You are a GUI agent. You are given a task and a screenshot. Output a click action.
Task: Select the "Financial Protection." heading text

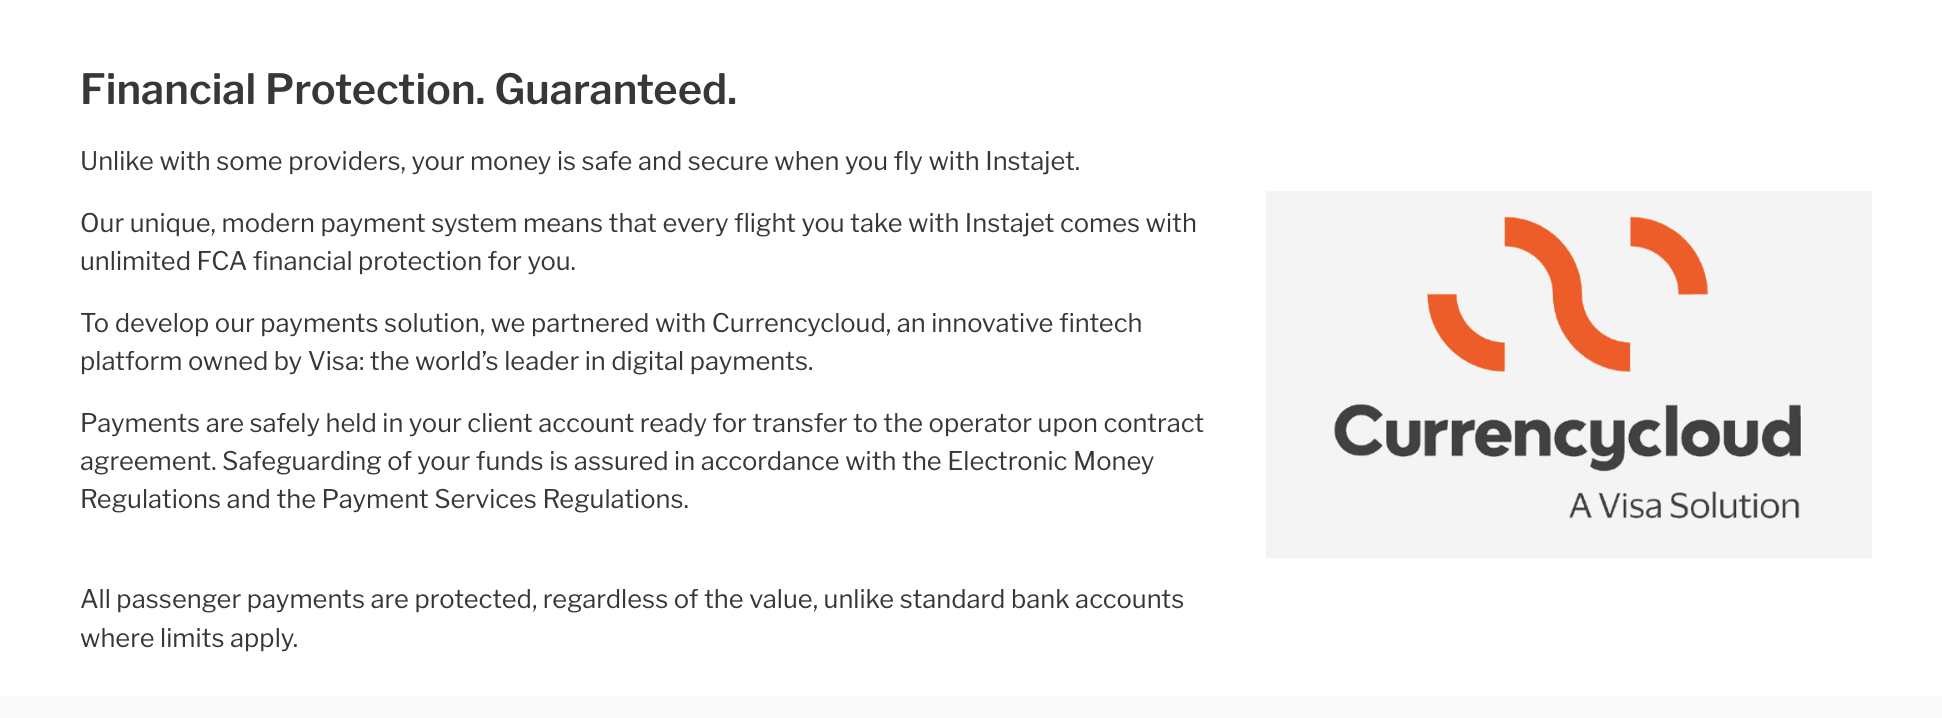tap(282, 90)
